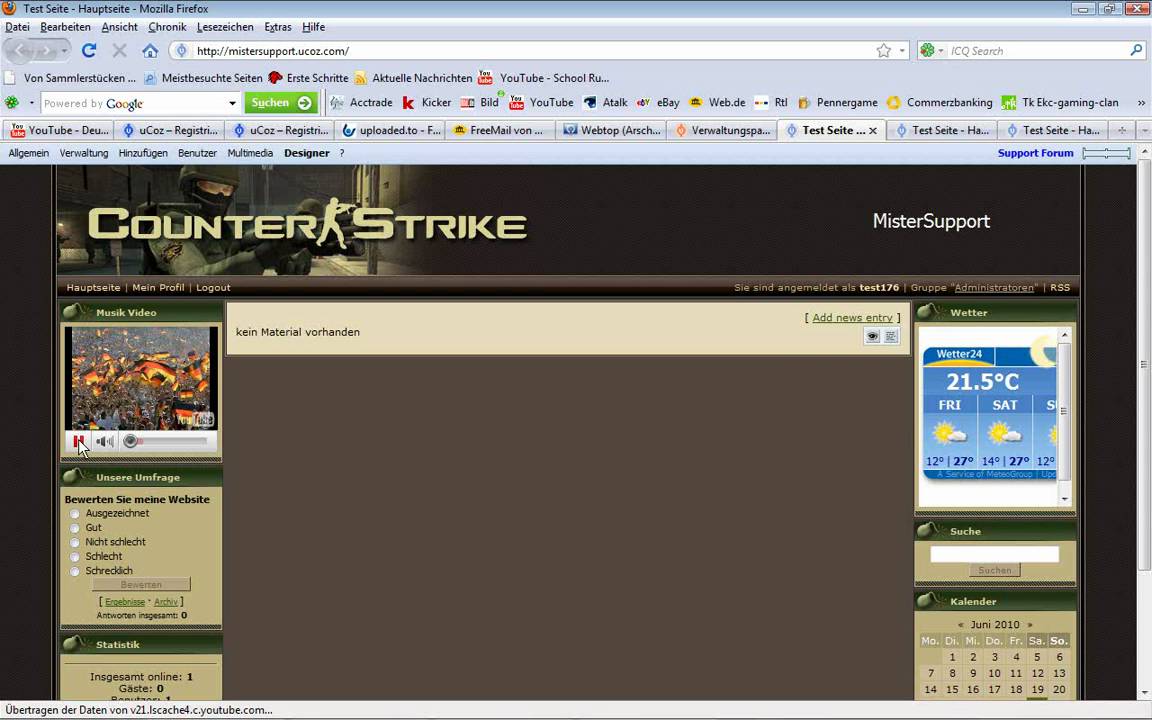The width and height of the screenshot is (1152, 720).
Task: Open a new tab with plus button
Action: [1122, 130]
